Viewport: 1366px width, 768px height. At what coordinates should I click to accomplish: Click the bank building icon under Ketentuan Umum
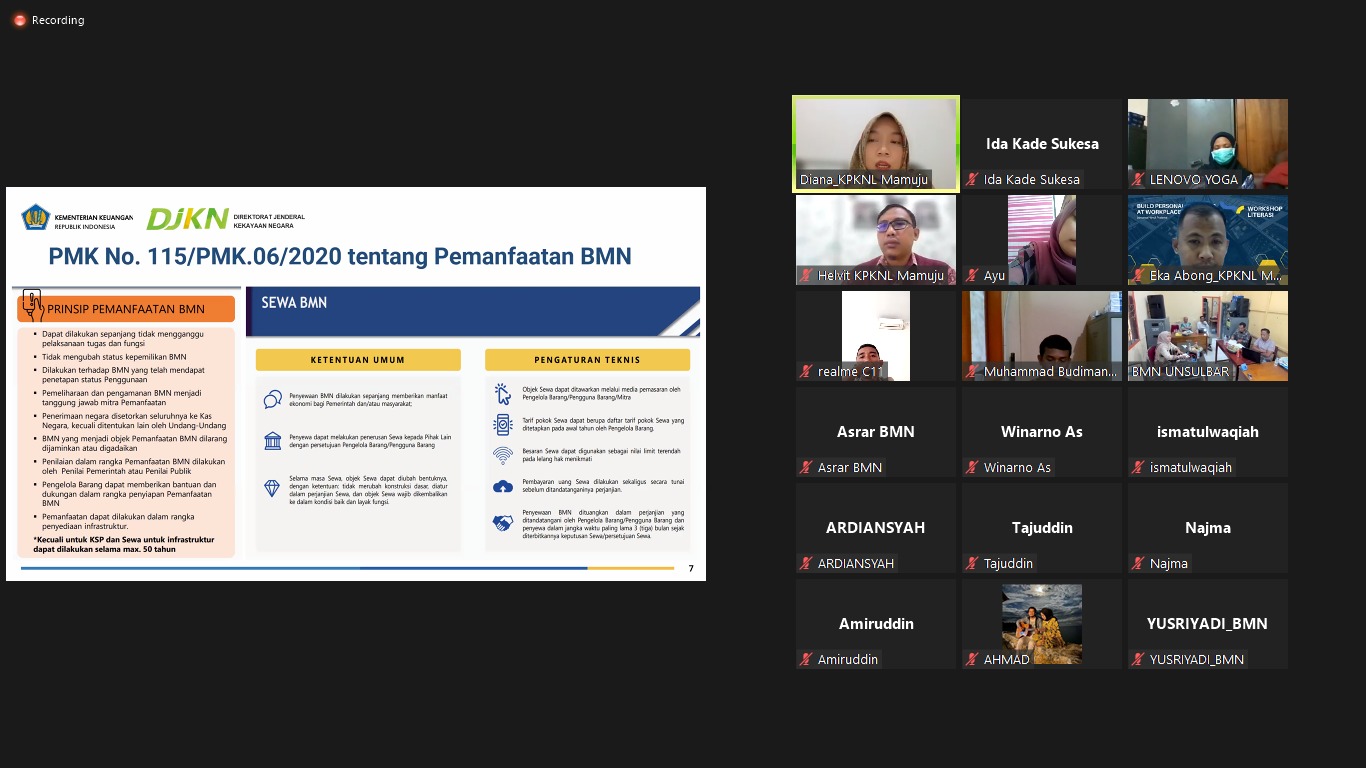click(272, 441)
